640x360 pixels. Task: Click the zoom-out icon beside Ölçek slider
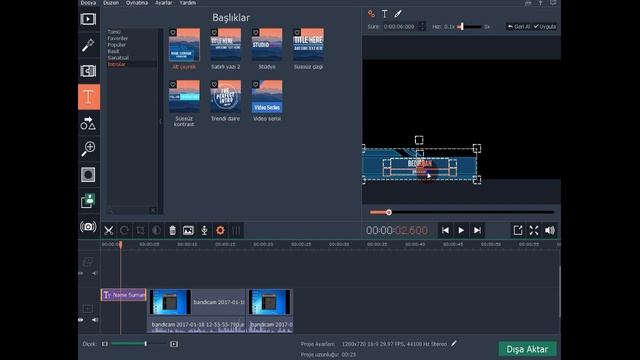(105, 344)
